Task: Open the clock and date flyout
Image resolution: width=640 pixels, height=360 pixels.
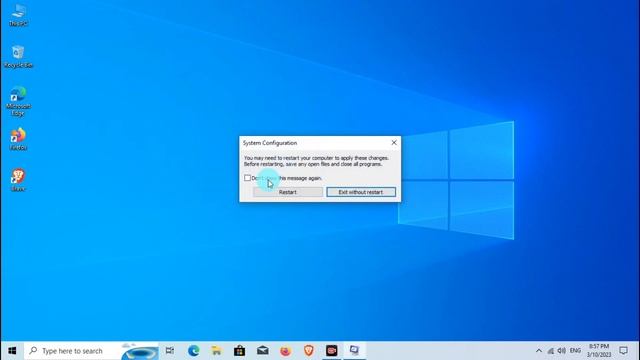Action: tap(599, 351)
